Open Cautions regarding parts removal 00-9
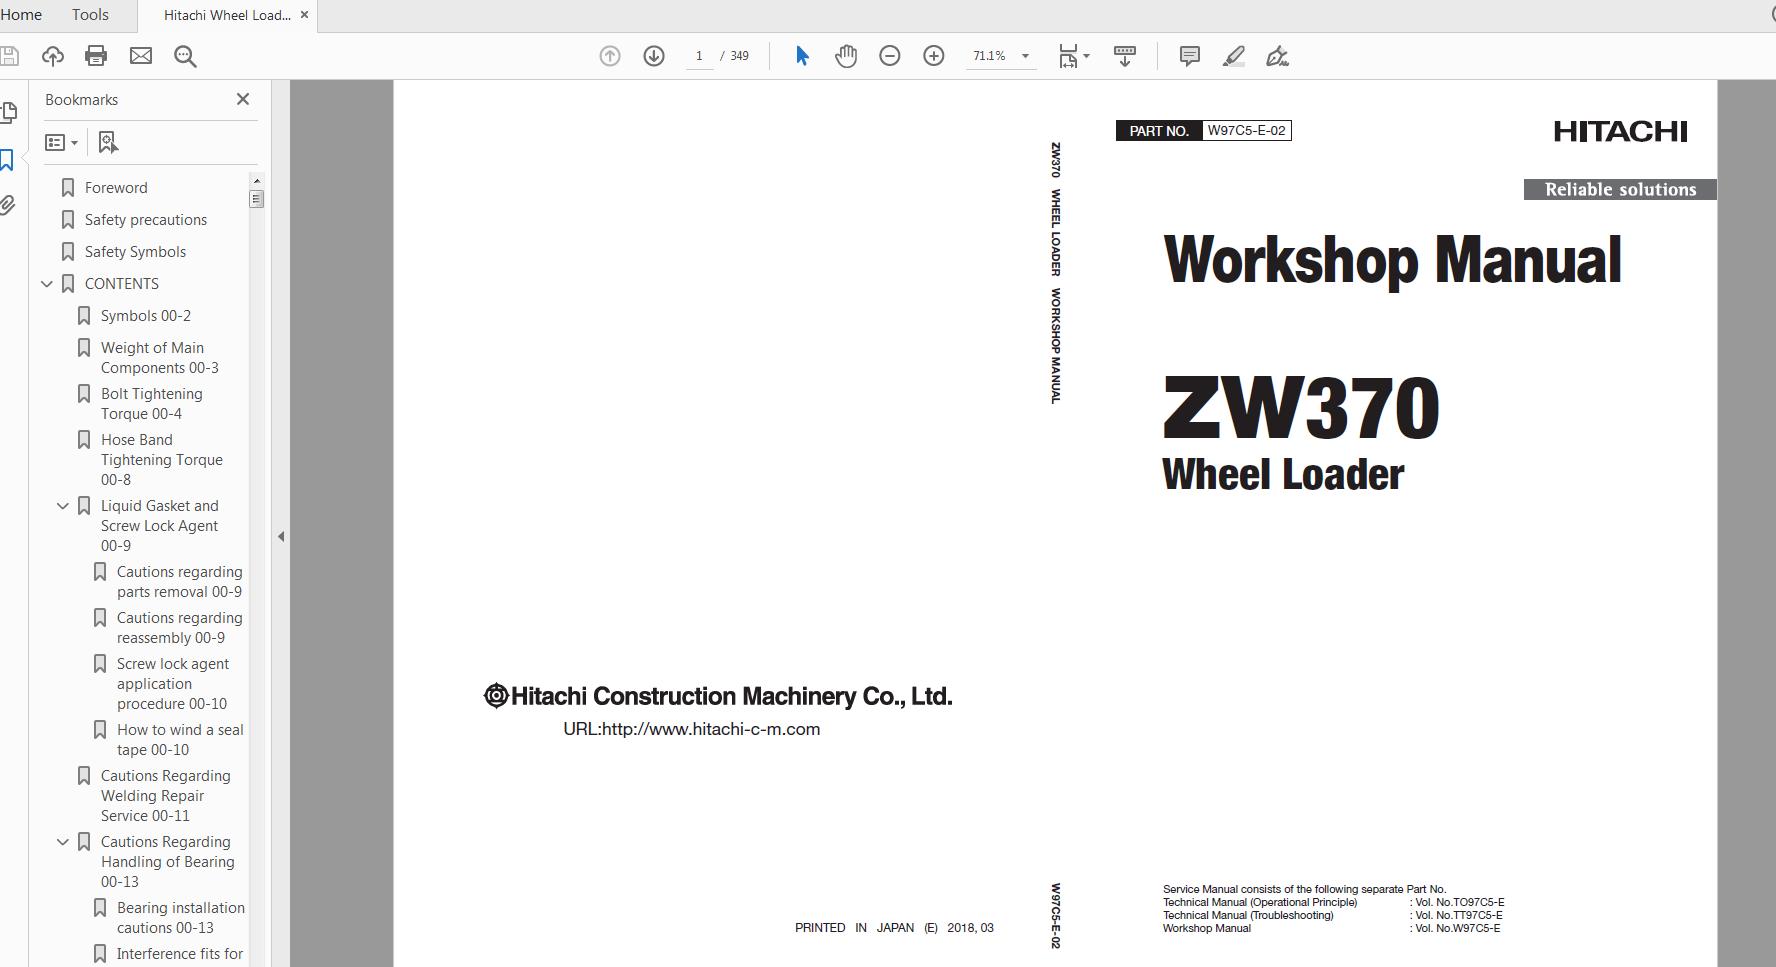 click(180, 582)
